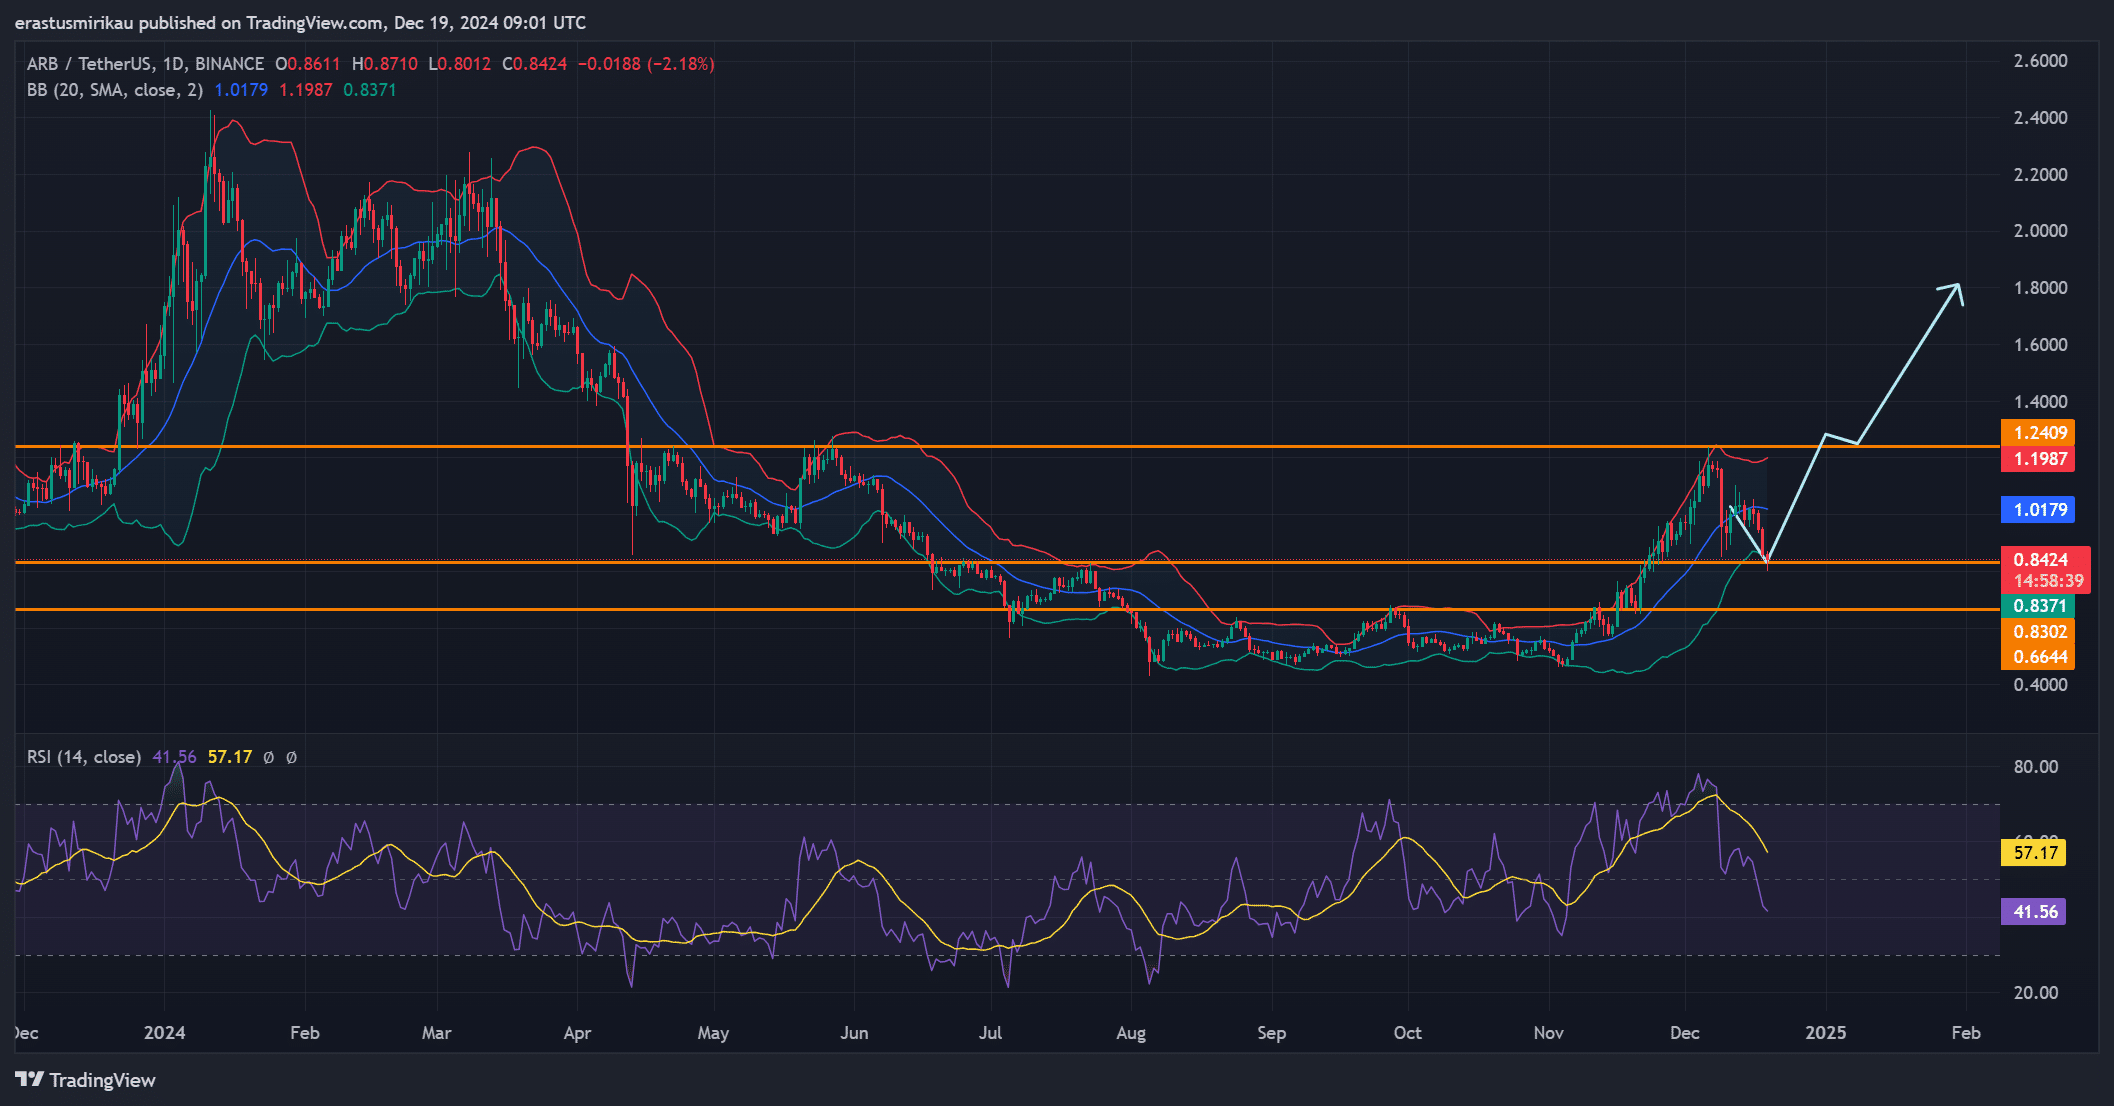The height and width of the screenshot is (1106, 2114).
Task: Click the 1.0179 blue basis price label
Action: [x=2038, y=510]
